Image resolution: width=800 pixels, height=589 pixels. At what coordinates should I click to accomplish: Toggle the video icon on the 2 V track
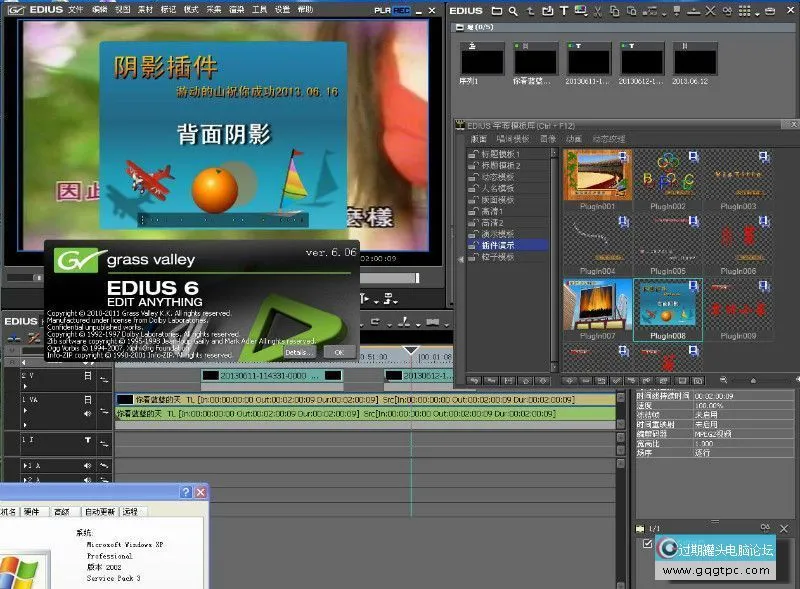tap(88, 375)
